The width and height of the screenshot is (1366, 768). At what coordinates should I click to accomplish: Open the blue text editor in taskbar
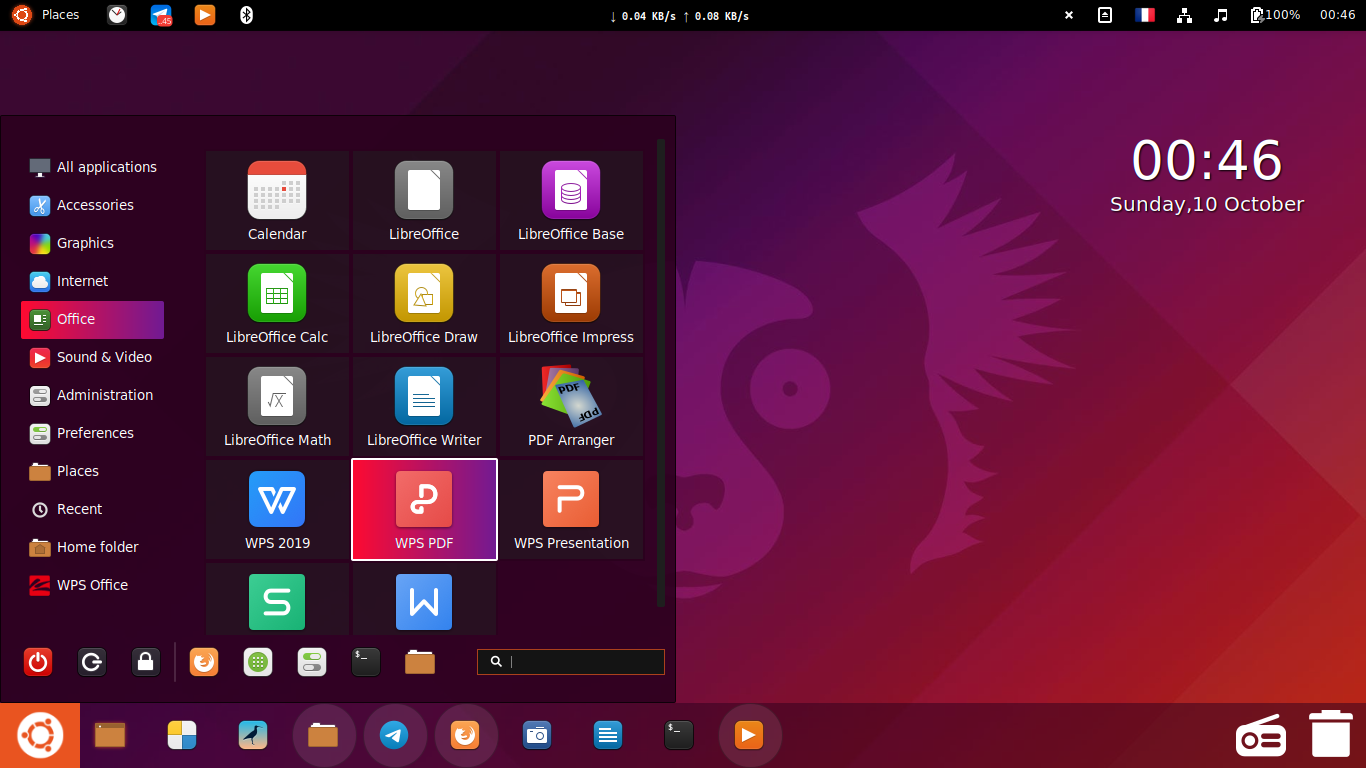click(607, 736)
